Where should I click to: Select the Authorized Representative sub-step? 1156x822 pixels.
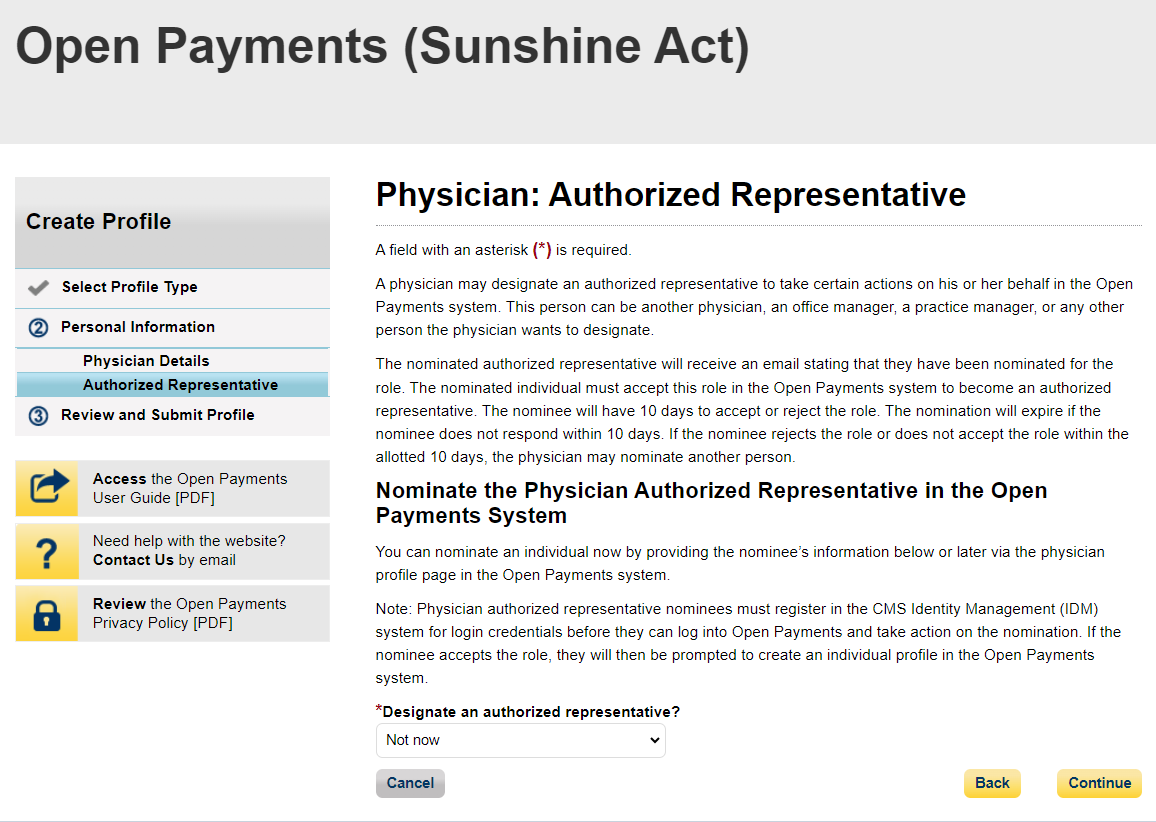pyautogui.click(x=180, y=385)
